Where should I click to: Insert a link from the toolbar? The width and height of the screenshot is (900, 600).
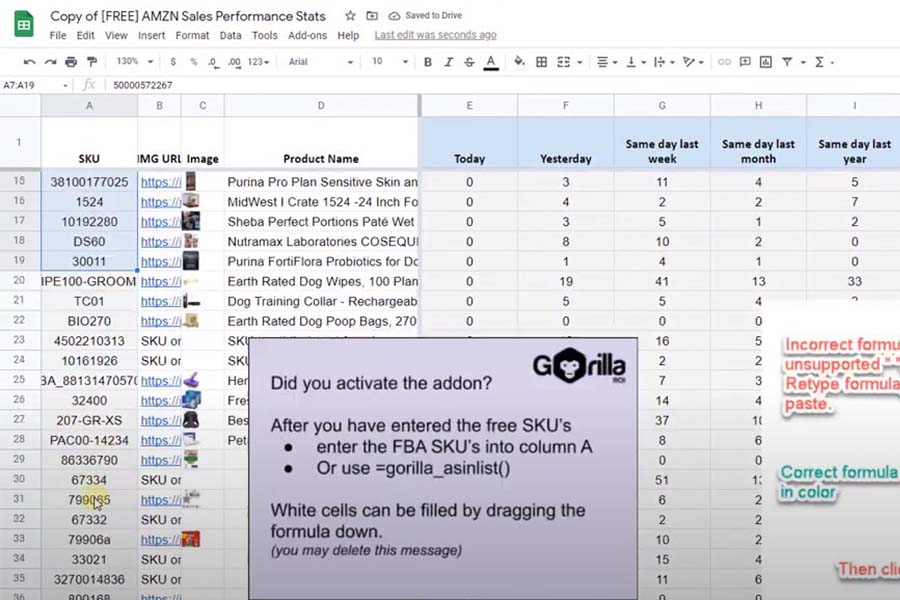(x=724, y=62)
